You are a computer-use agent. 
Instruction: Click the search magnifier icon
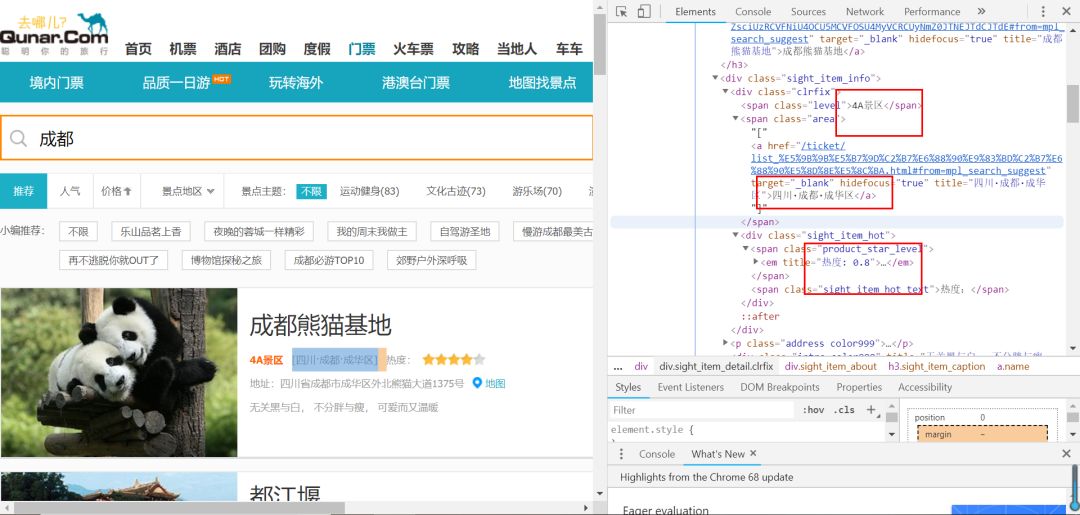click(x=17, y=139)
